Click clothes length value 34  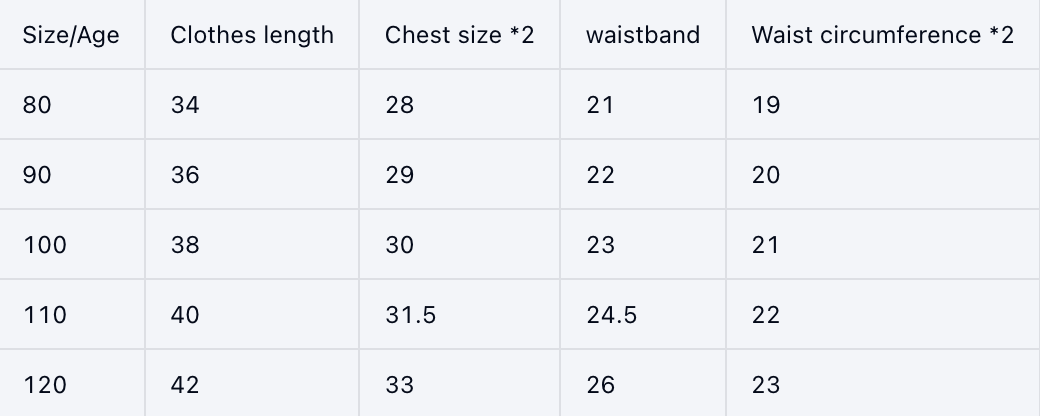tap(185, 105)
